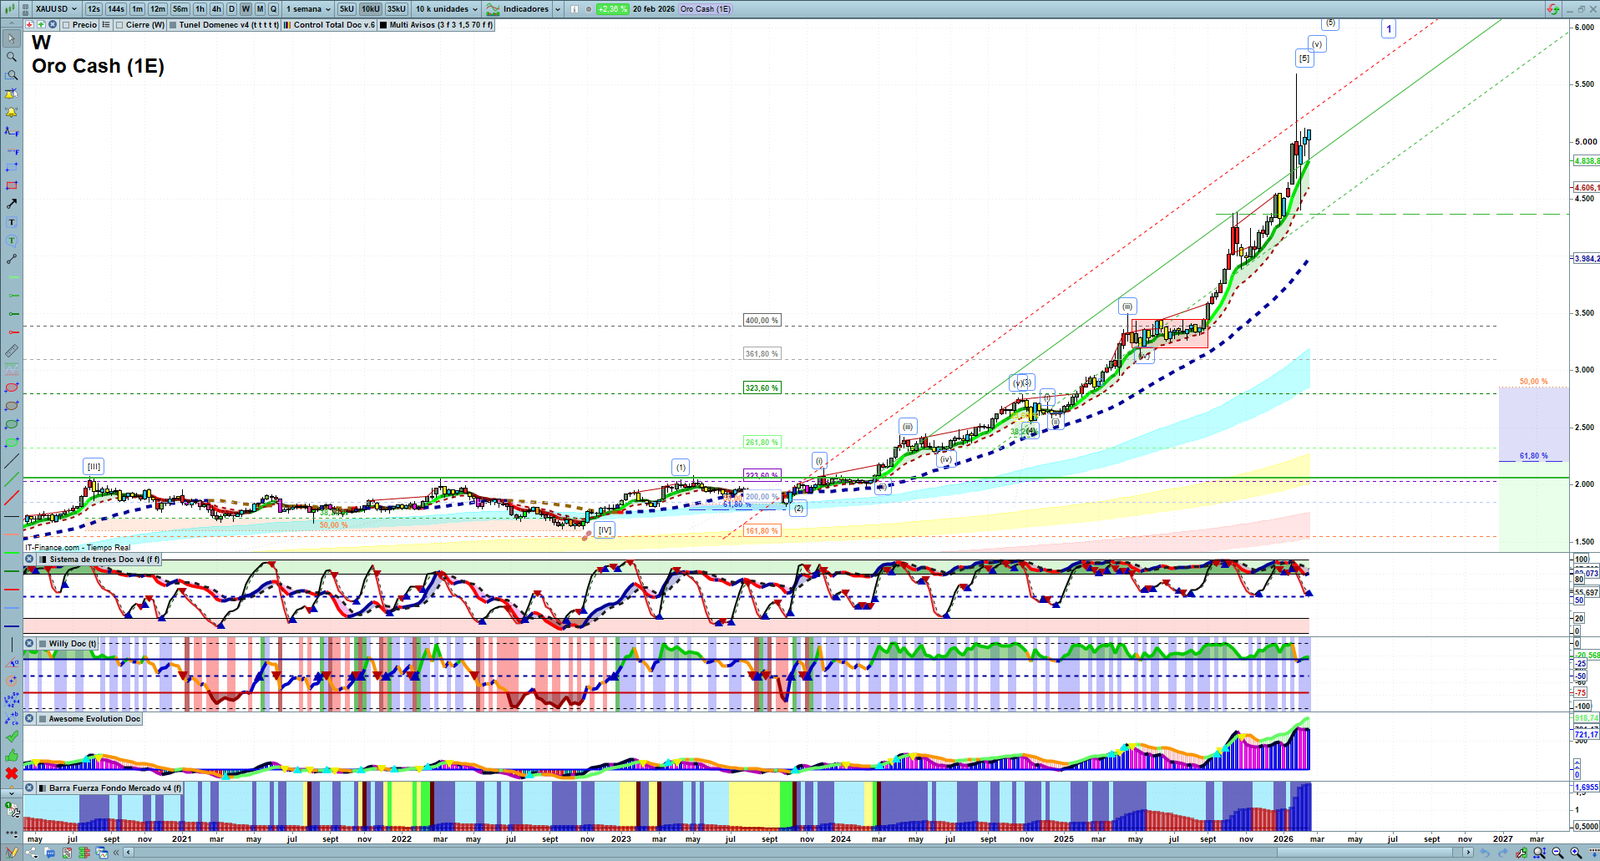Select the text annotation 'T' tool
Viewport: 1600px width, 861px height.
[x=11, y=222]
